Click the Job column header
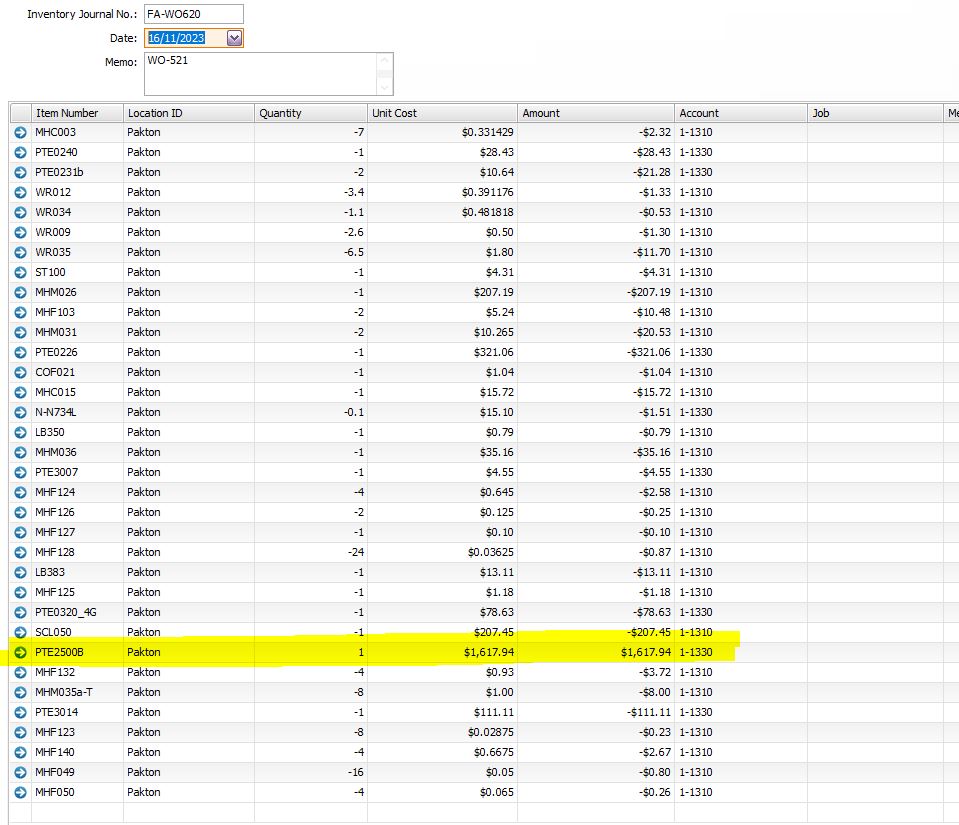The width and height of the screenshot is (959, 825). (x=875, y=113)
